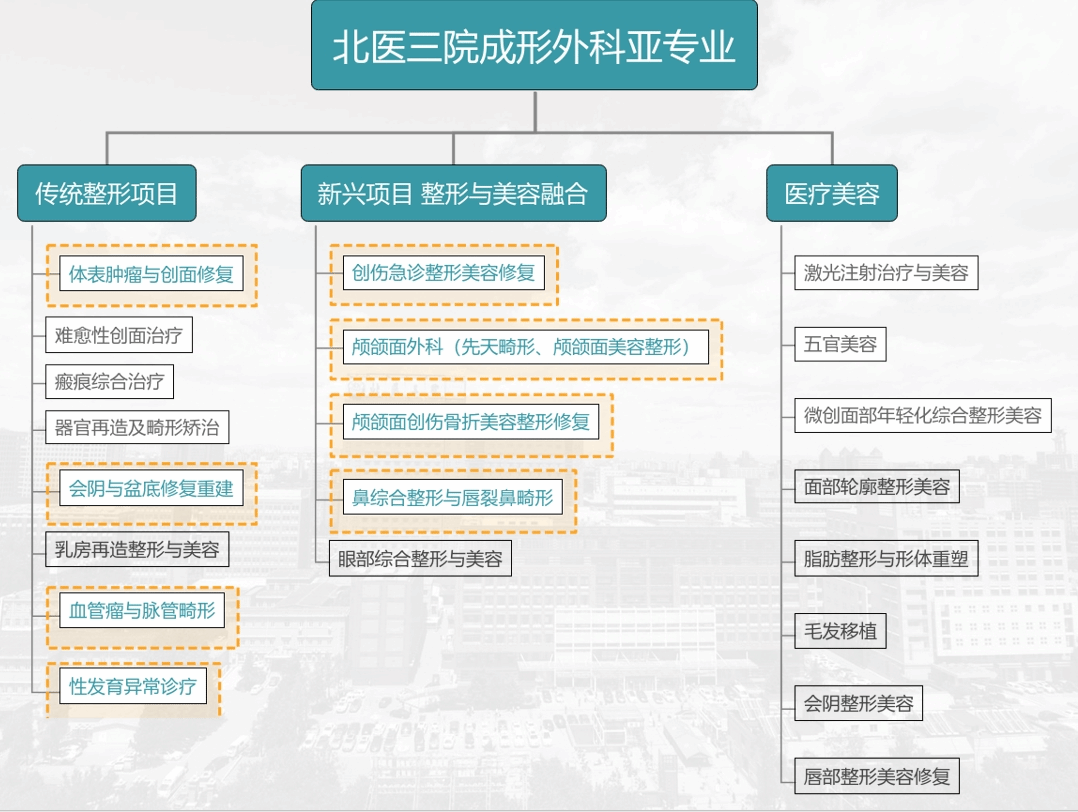Select the 乳房再造整形与美容 item
1078x812 pixels.
(x=137, y=549)
